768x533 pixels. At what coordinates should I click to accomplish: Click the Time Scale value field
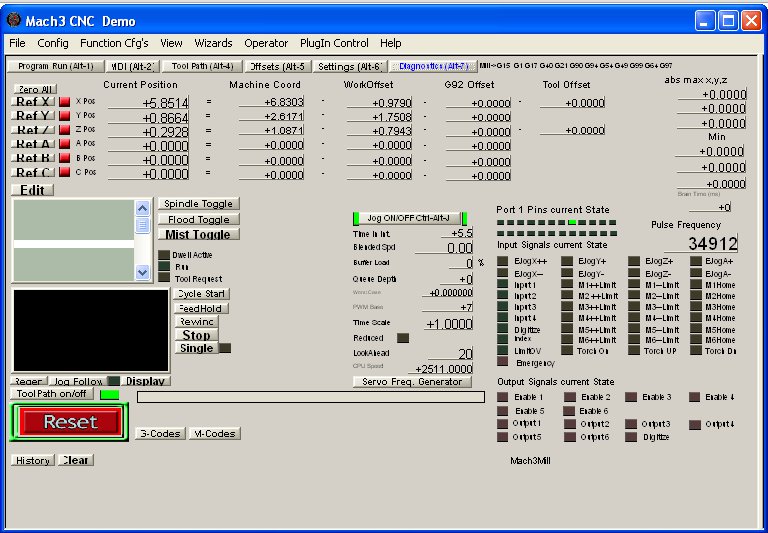point(448,324)
